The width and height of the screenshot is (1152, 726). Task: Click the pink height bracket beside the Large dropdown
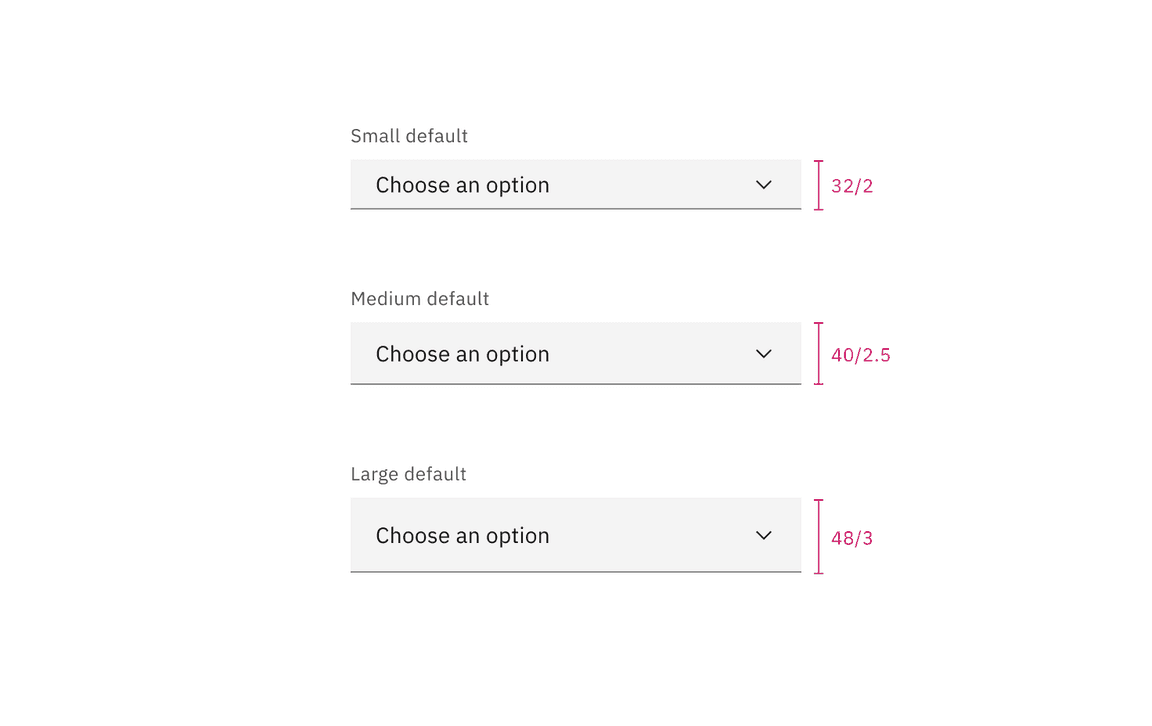[x=818, y=536]
